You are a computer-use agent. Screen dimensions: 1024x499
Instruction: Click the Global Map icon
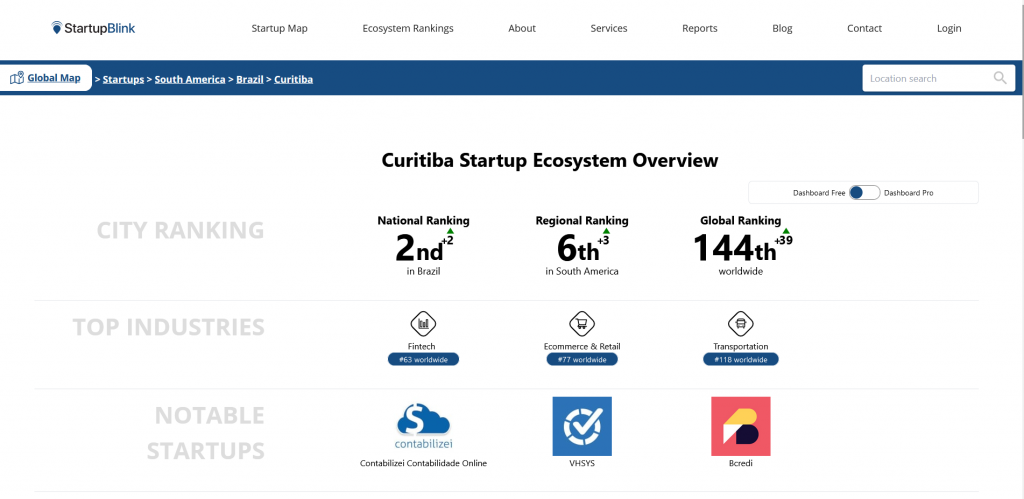pos(17,78)
